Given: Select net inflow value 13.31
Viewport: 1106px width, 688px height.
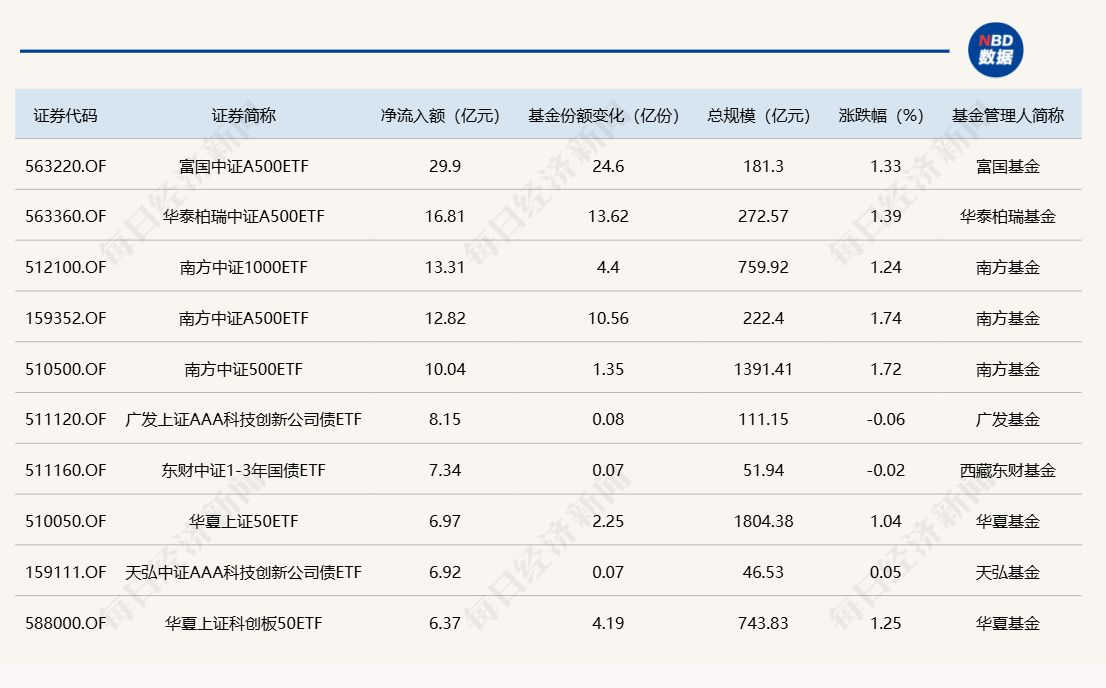Looking at the screenshot, I should coord(445,267).
